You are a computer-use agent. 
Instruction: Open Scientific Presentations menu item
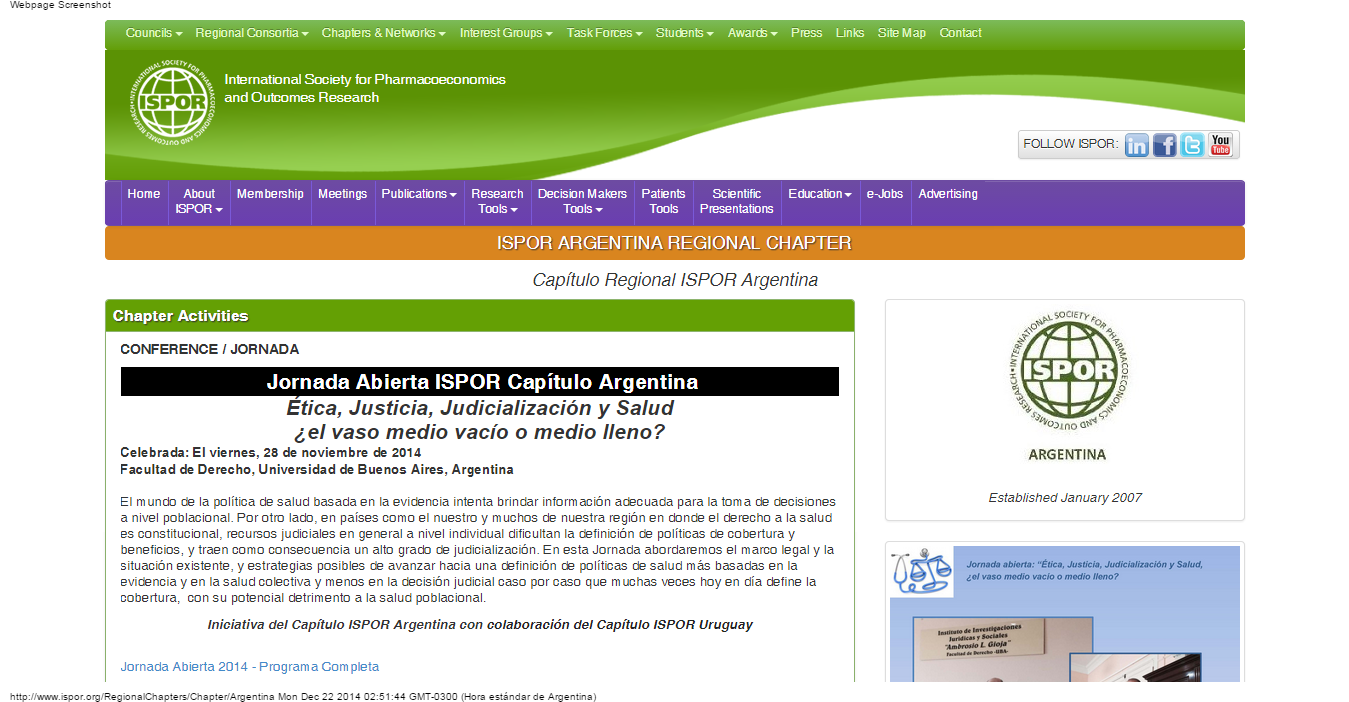pos(737,202)
